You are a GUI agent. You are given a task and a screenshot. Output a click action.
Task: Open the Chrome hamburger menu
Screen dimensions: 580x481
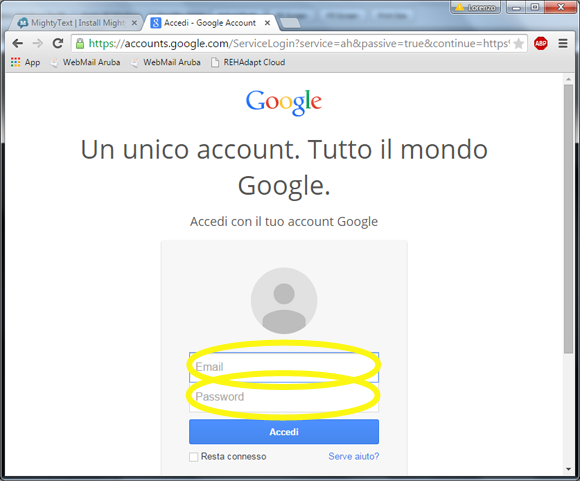[x=563, y=44]
